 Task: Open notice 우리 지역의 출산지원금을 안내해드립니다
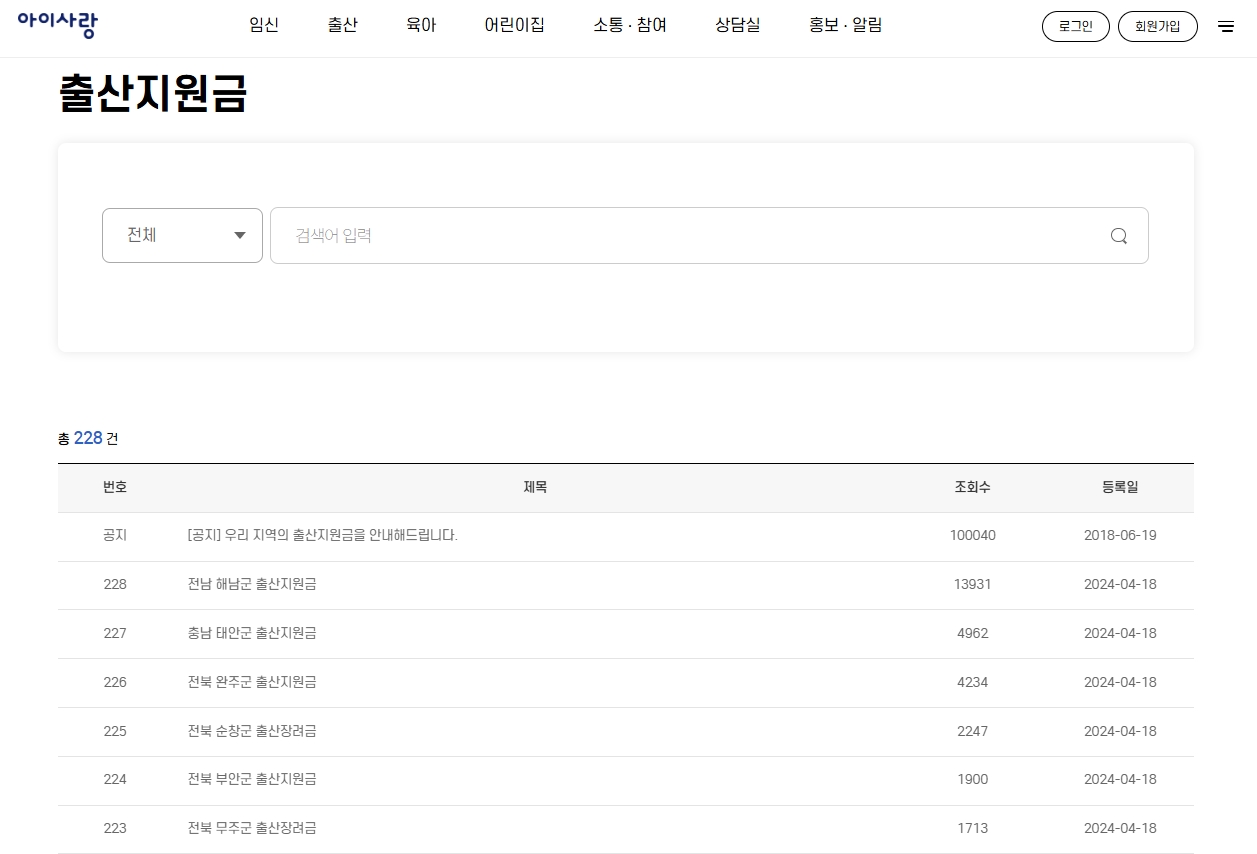coord(322,535)
